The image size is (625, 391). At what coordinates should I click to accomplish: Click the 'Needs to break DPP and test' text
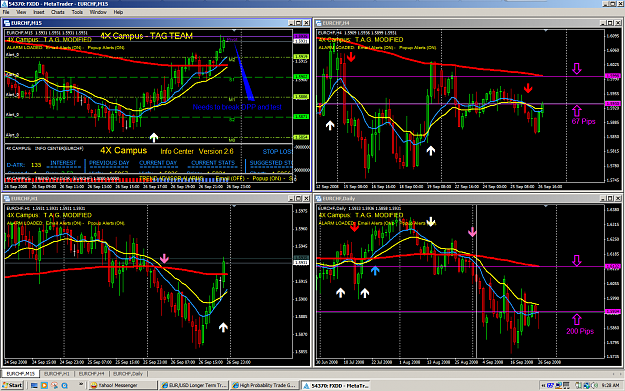coord(237,107)
